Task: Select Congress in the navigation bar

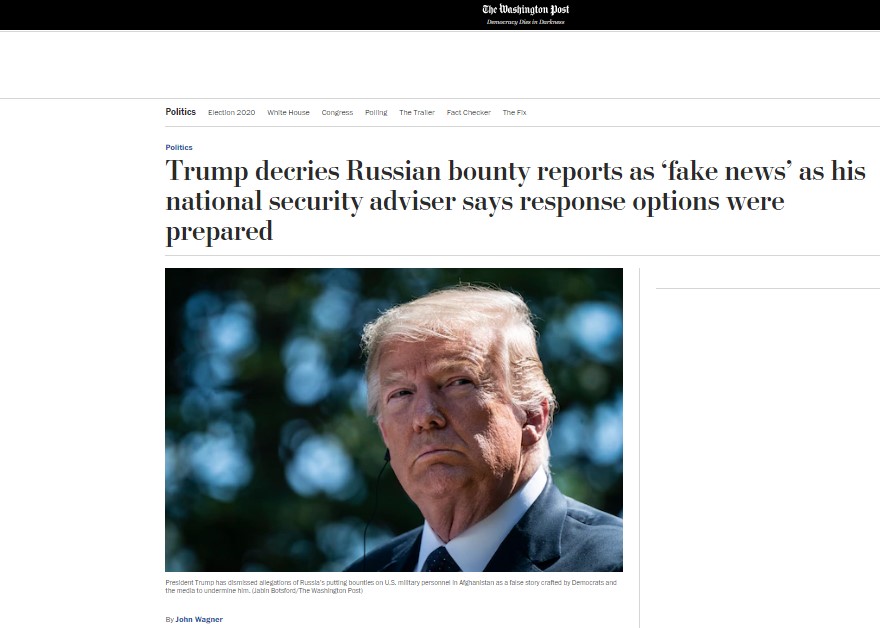Action: click(337, 112)
